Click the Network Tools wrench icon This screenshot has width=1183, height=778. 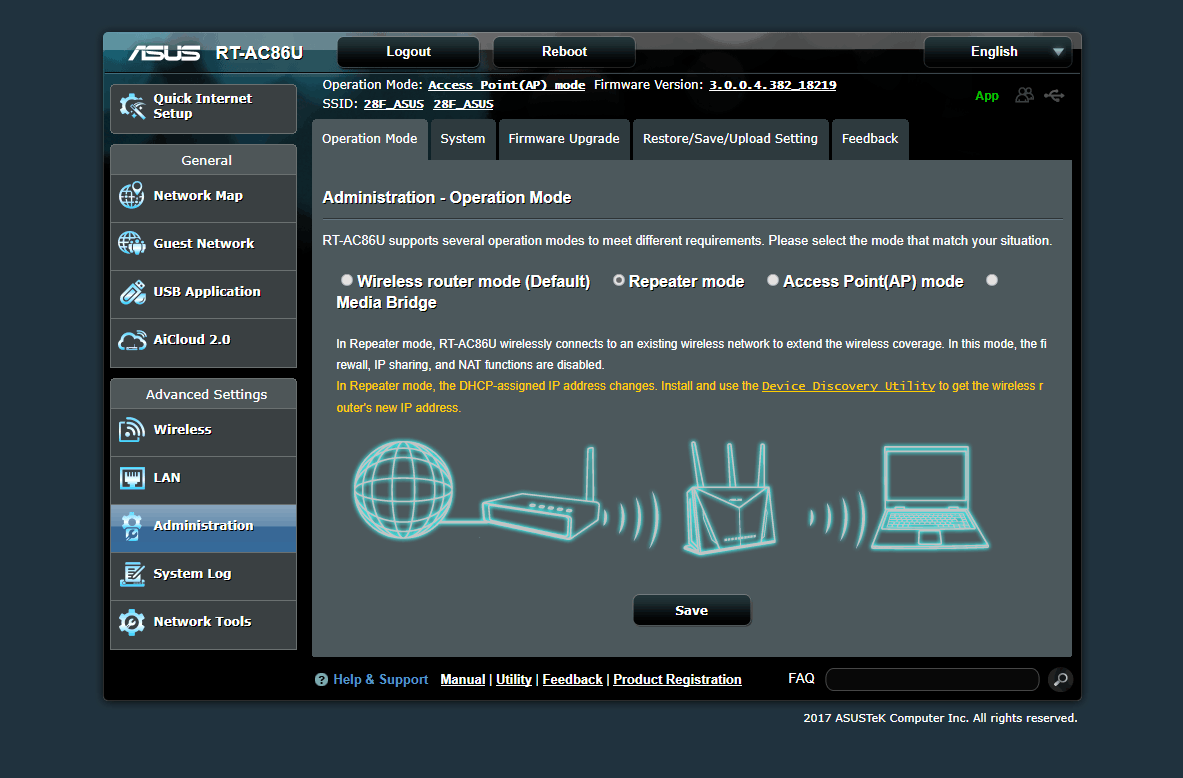coord(131,623)
